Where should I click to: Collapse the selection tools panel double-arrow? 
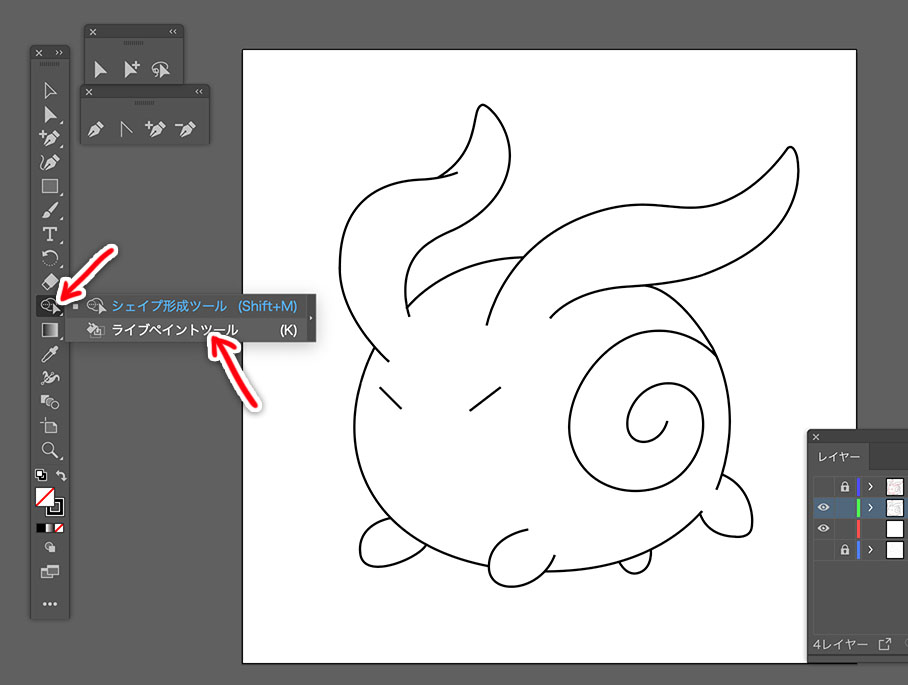[x=173, y=32]
